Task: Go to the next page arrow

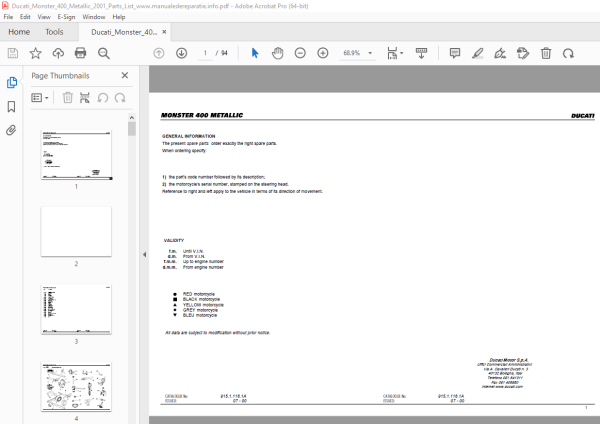Action: (x=181, y=53)
